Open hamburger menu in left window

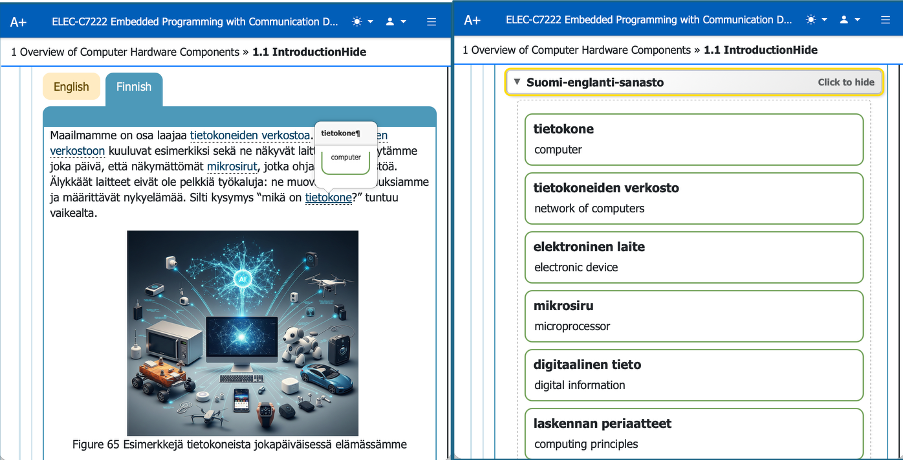pos(431,22)
